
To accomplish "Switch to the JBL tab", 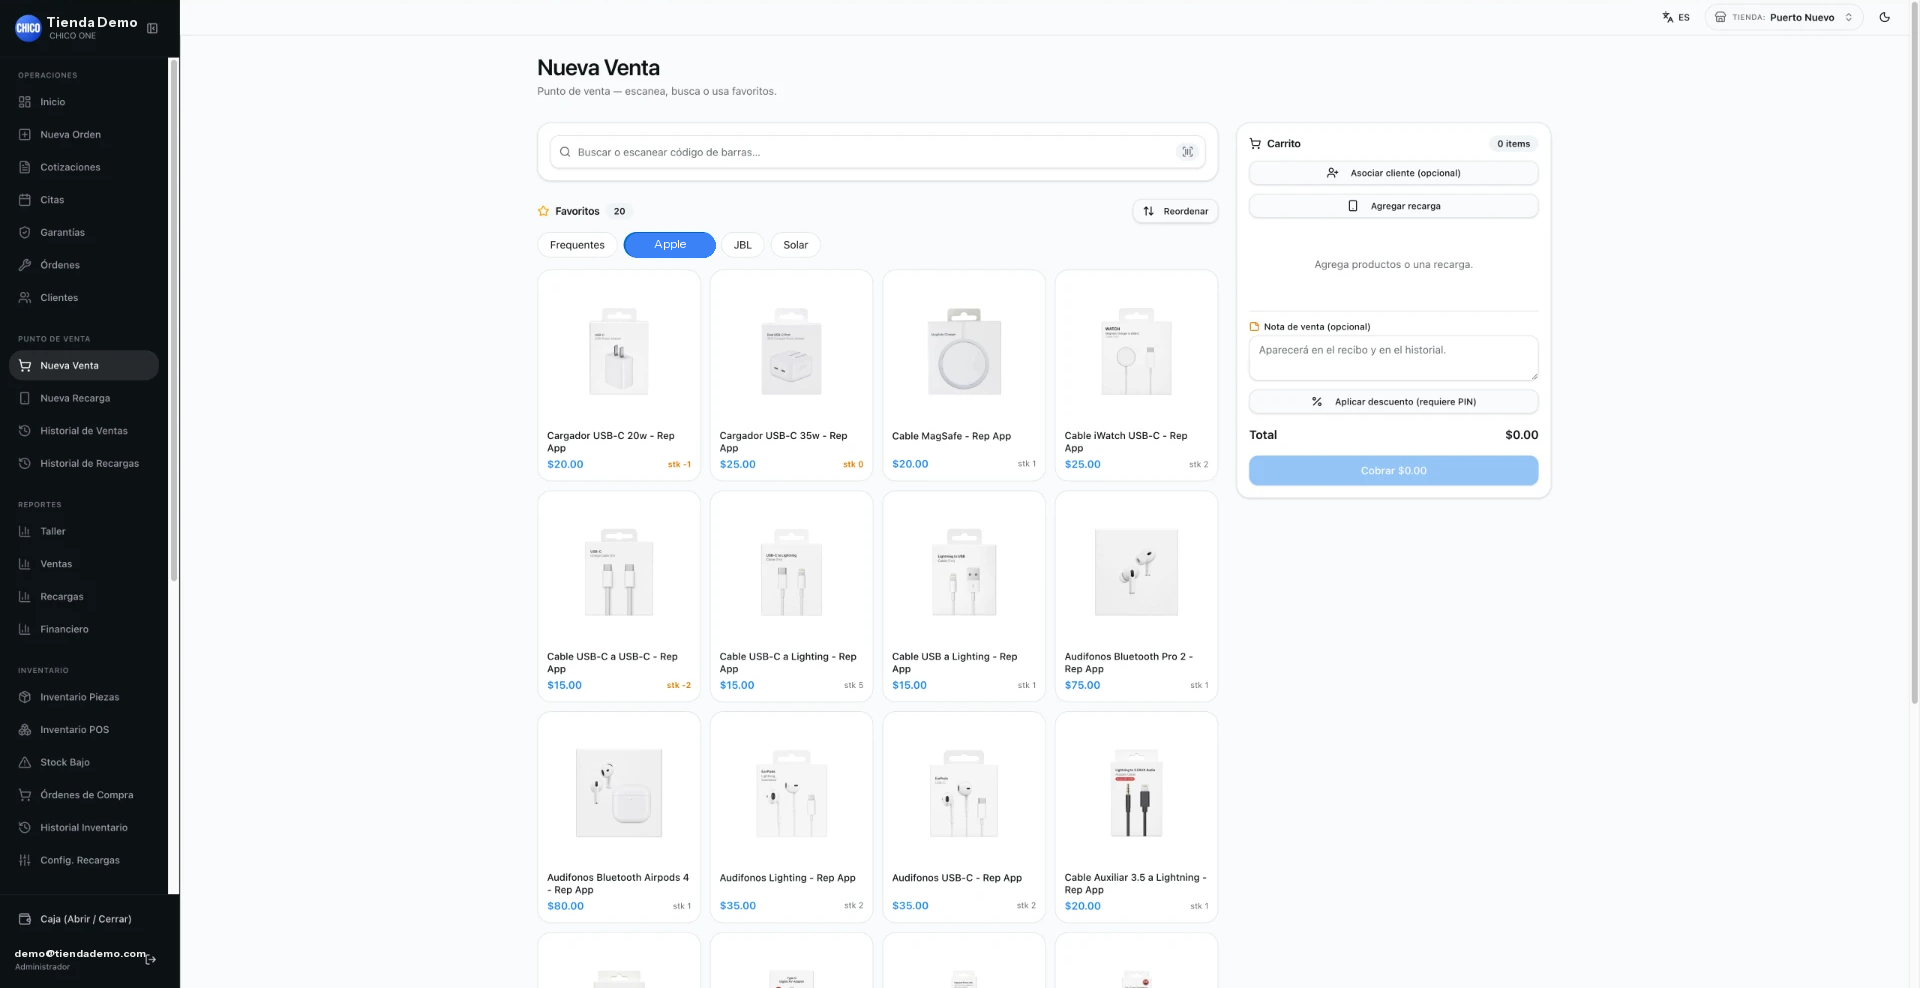I will click(x=743, y=245).
